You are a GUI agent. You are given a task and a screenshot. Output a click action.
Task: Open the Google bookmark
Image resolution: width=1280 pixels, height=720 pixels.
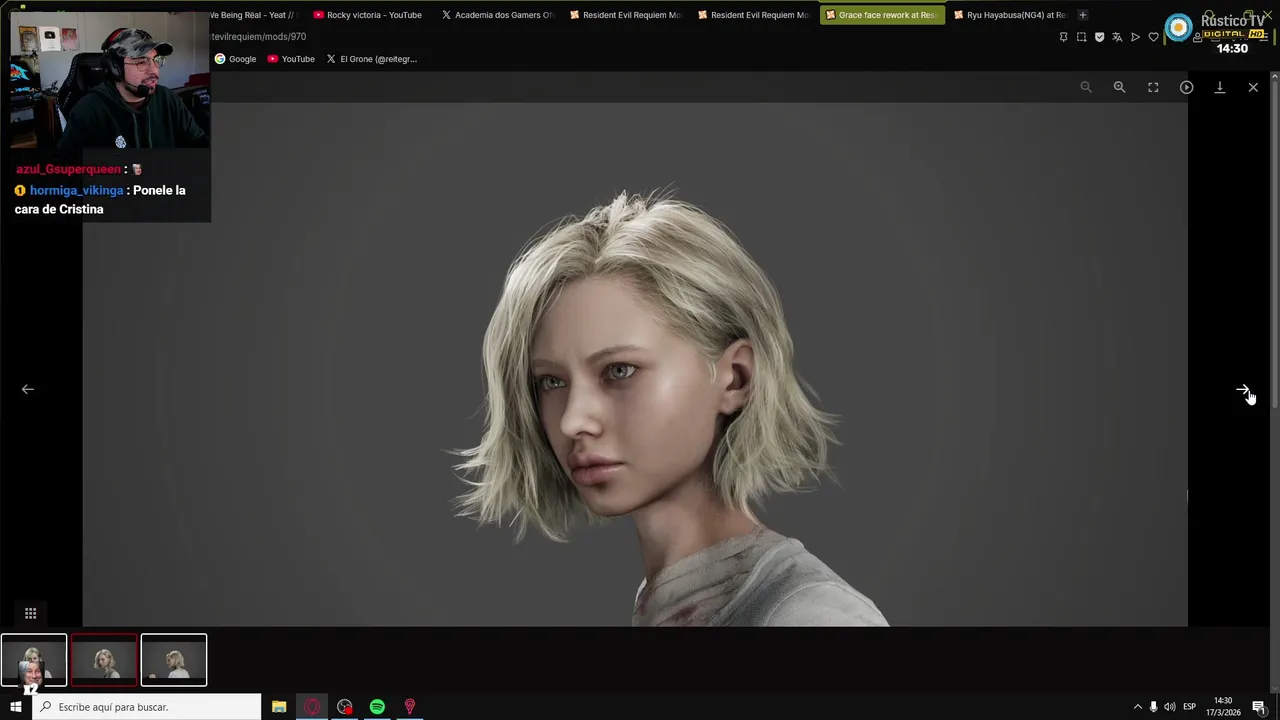pyautogui.click(x=235, y=59)
